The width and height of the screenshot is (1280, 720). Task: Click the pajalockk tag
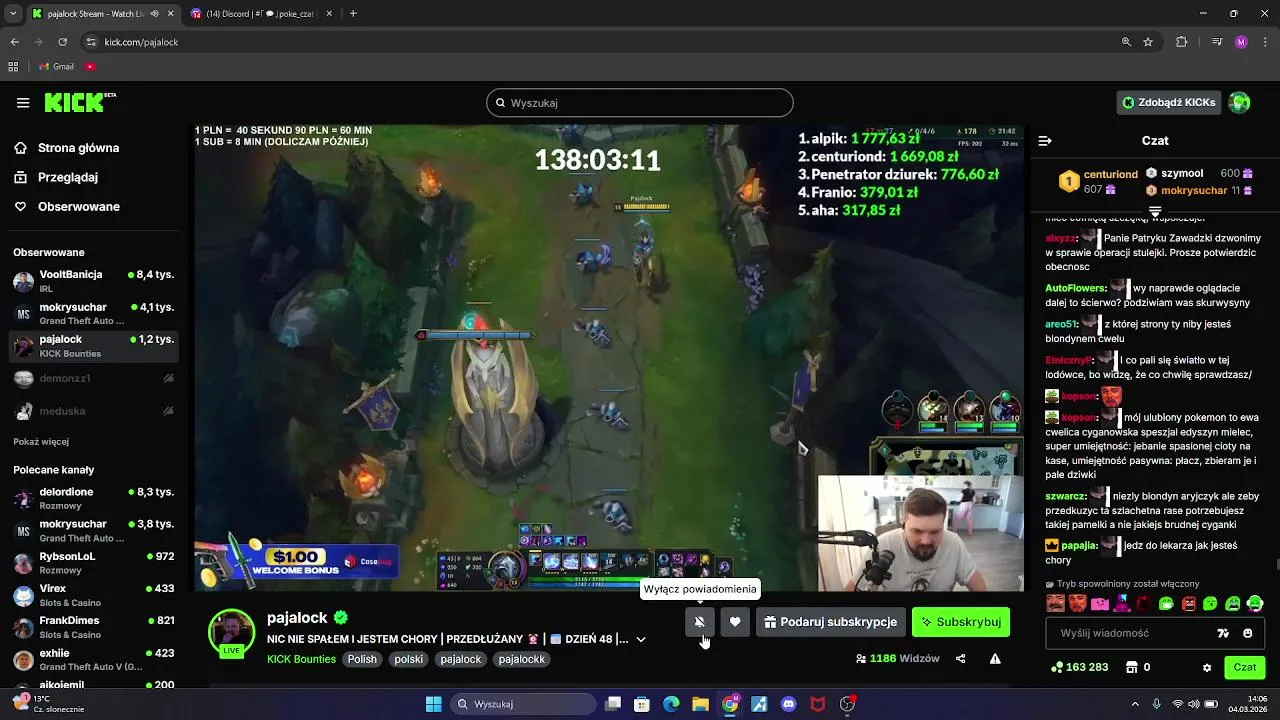[522, 660]
